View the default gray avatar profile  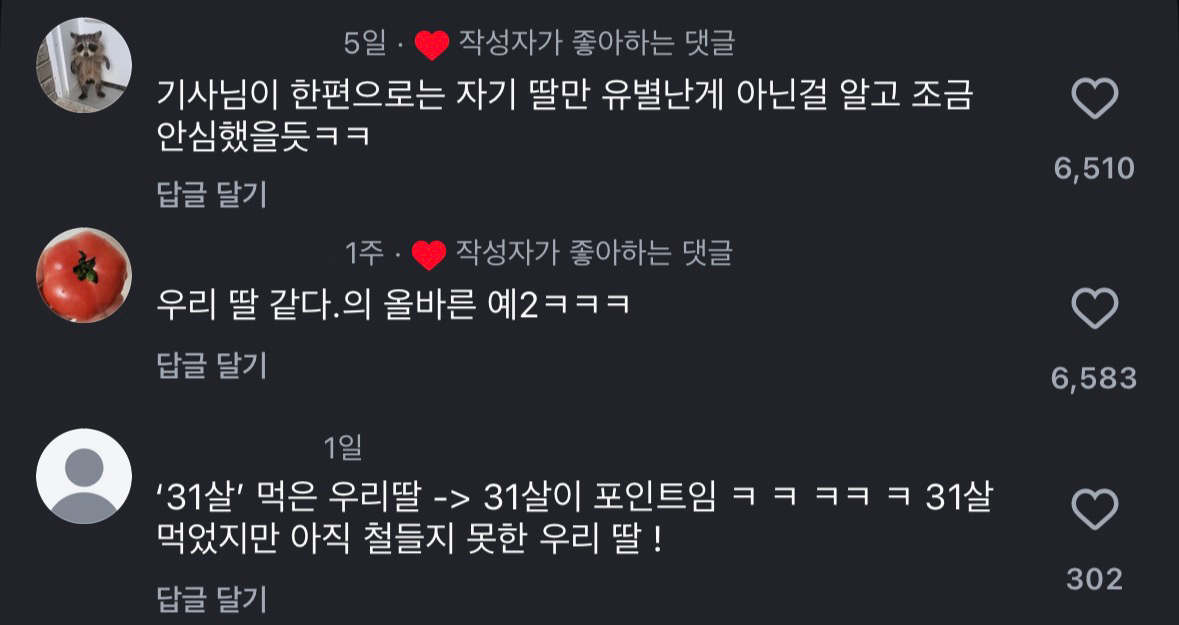(84, 476)
